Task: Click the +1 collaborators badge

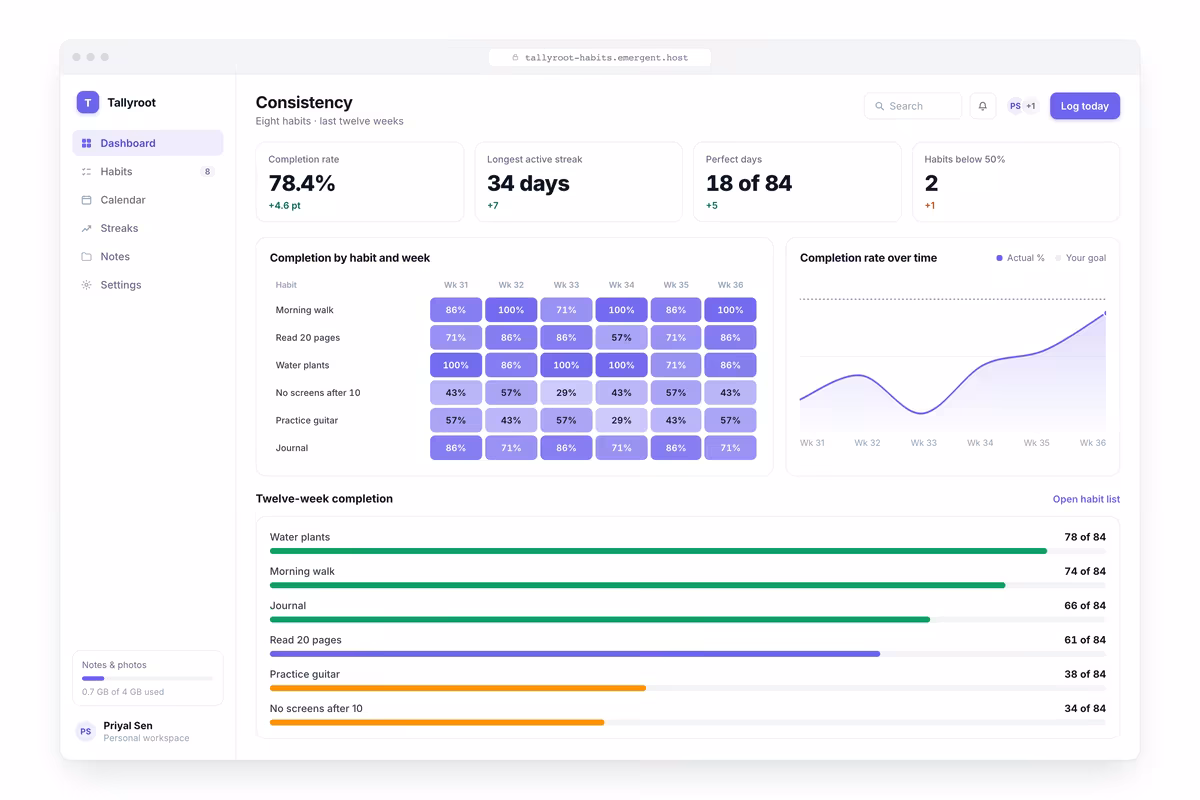Action: pyautogui.click(x=1031, y=106)
